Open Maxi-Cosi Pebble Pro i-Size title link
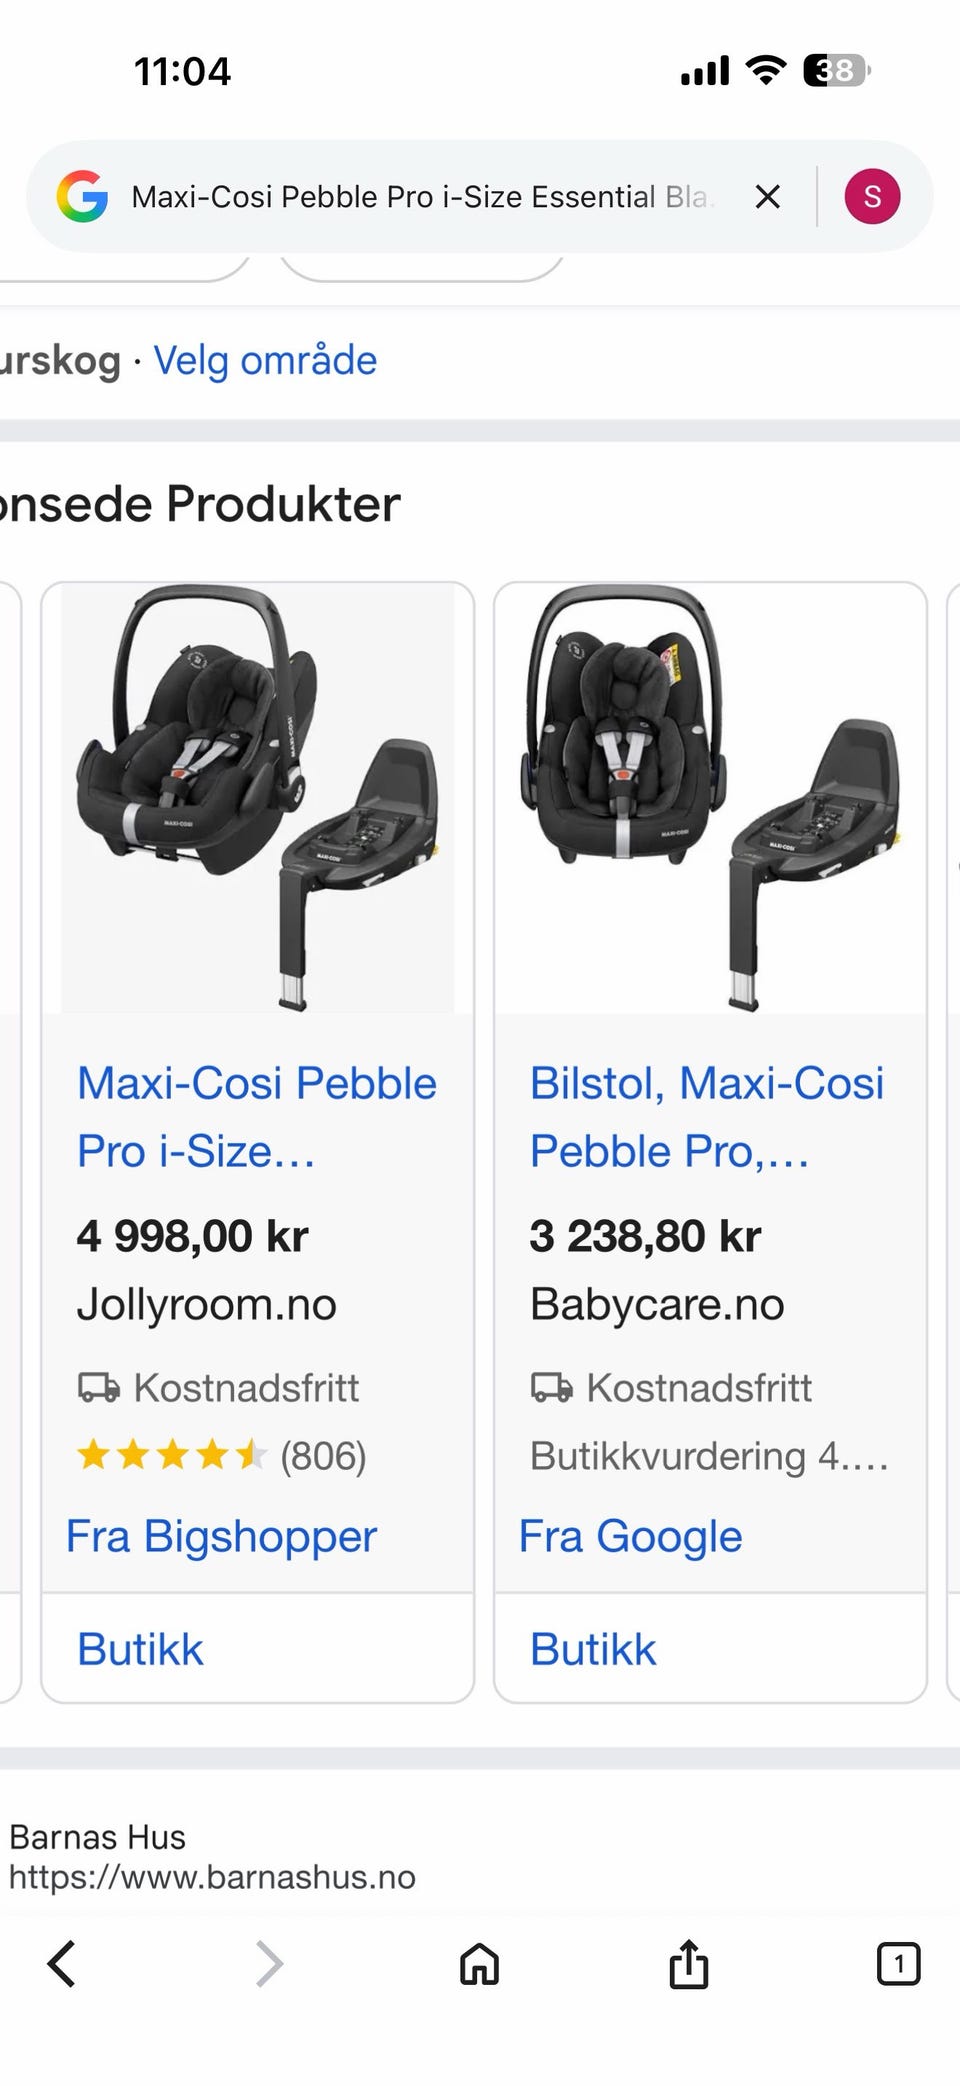960x2086 pixels. tap(257, 1117)
